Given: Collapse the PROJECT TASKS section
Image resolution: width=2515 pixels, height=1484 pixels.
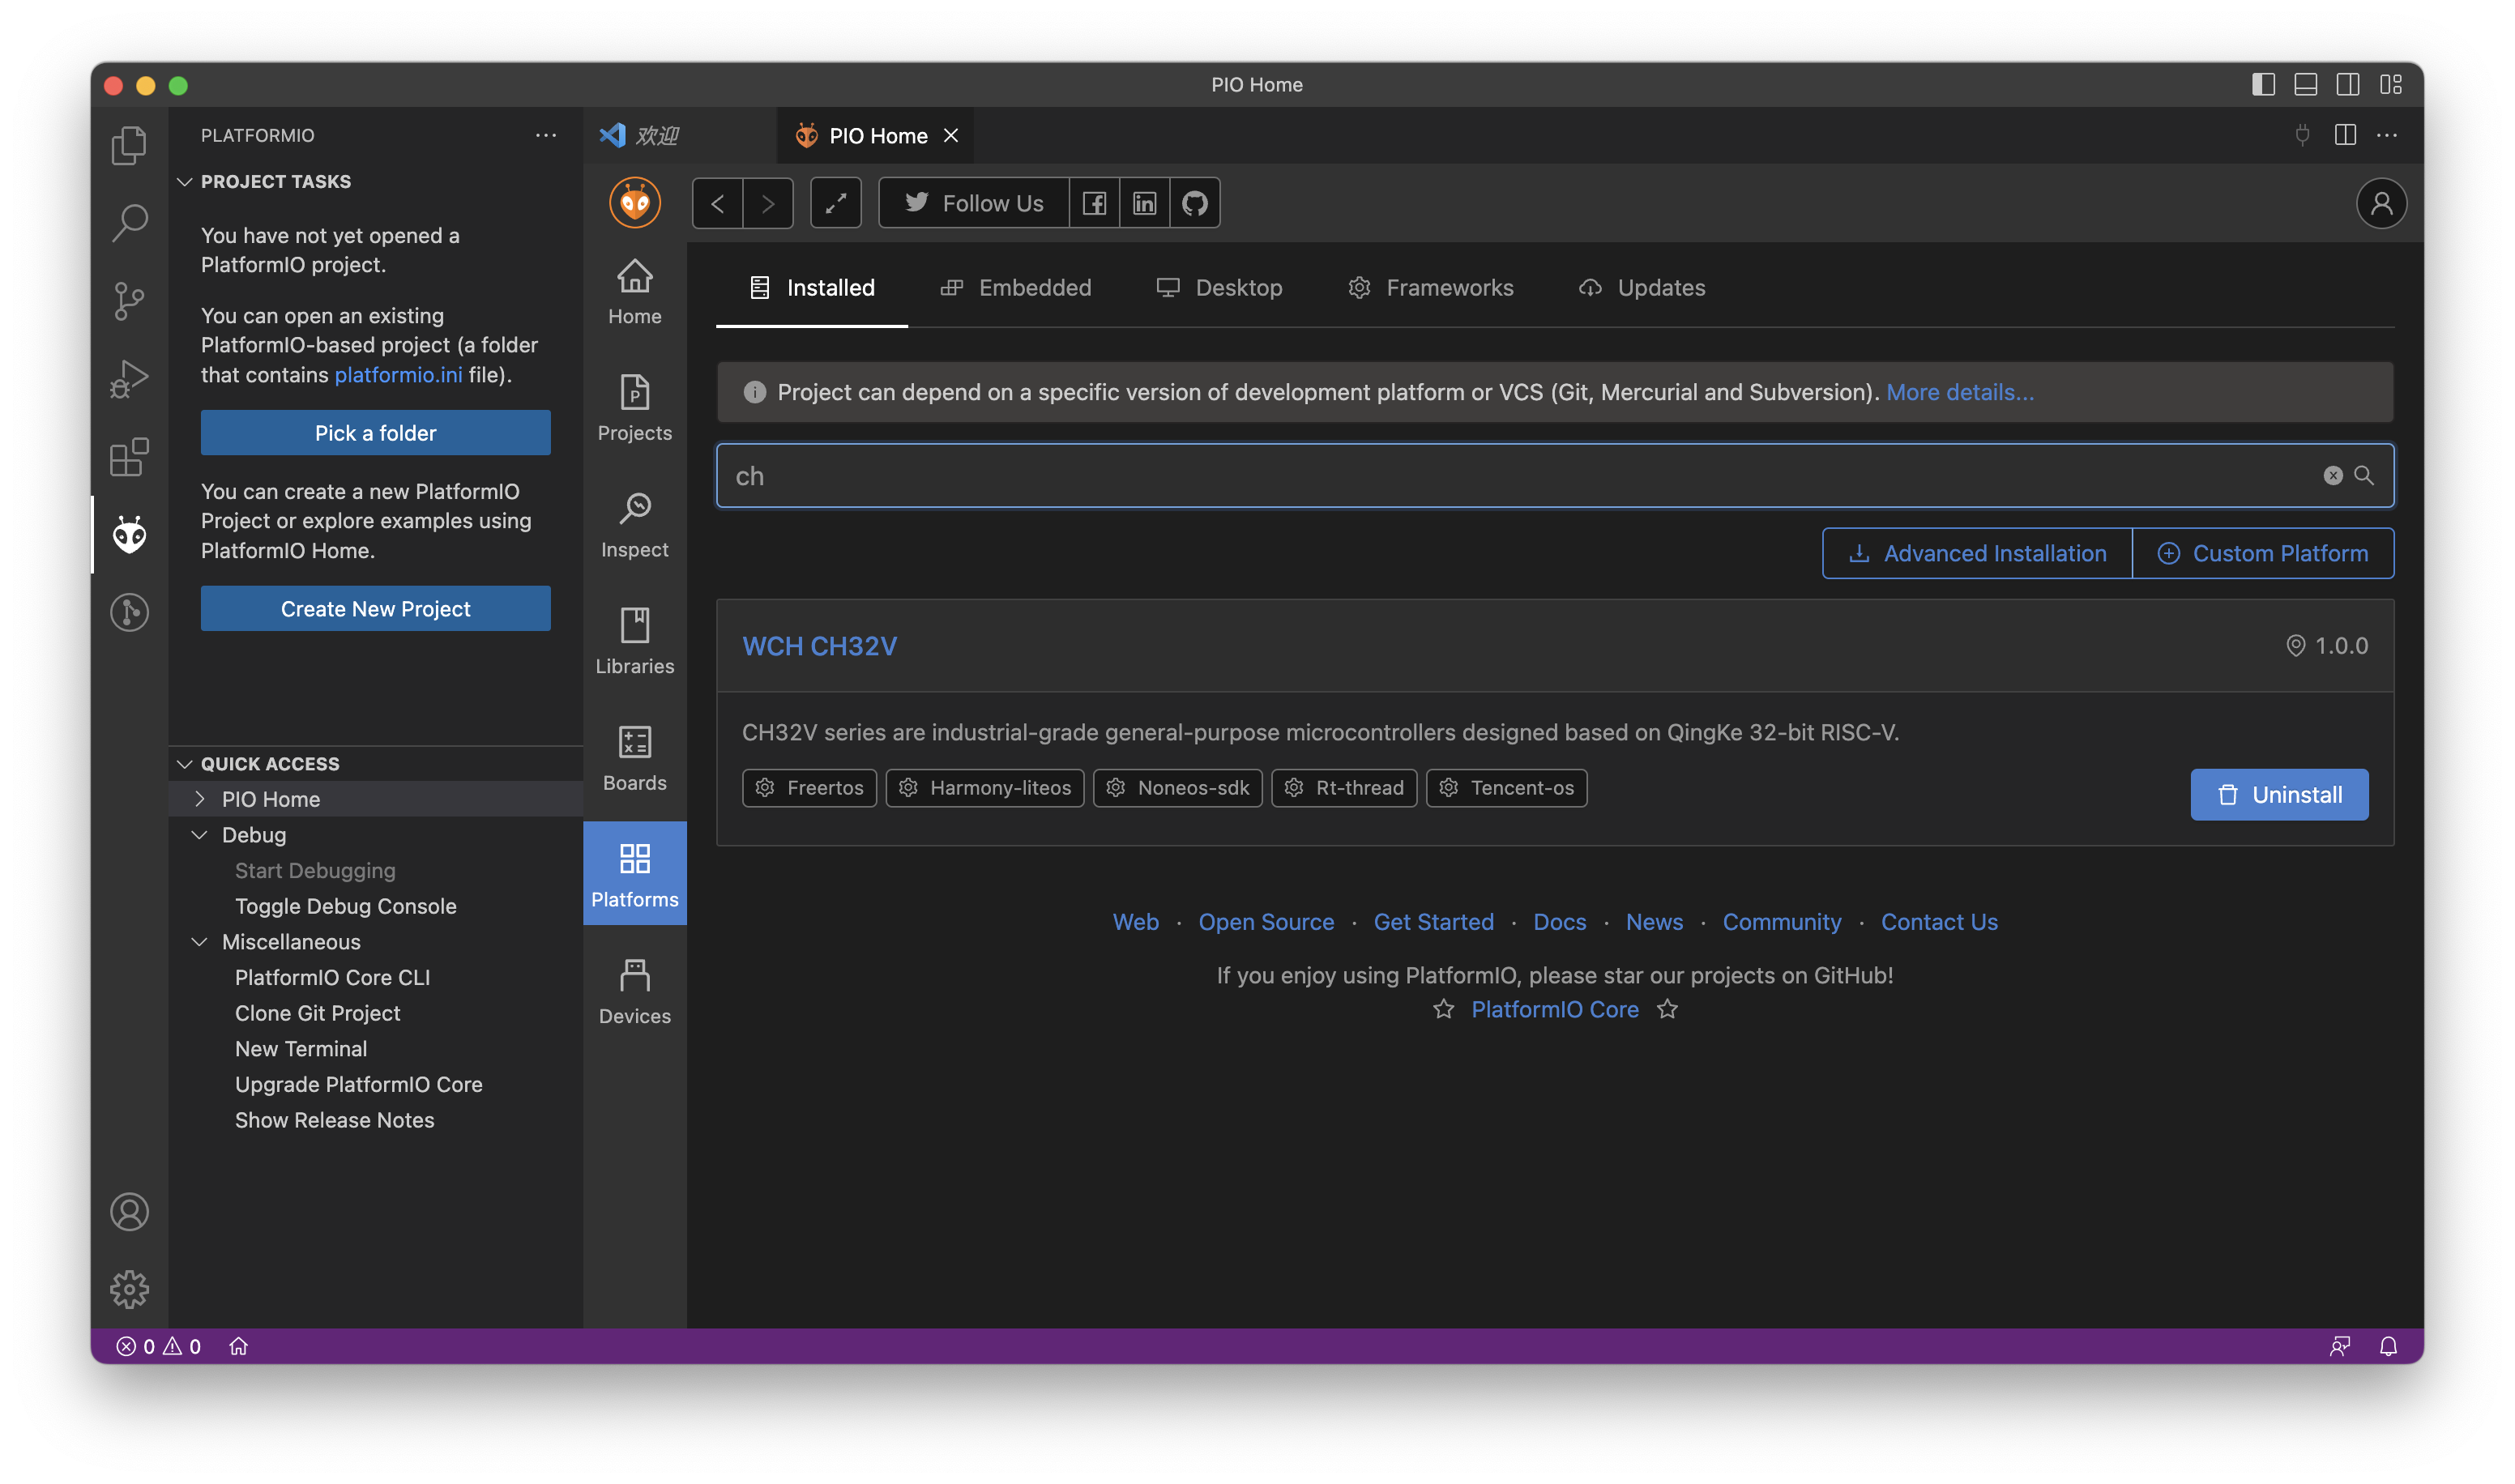Looking at the screenshot, I should [184, 181].
